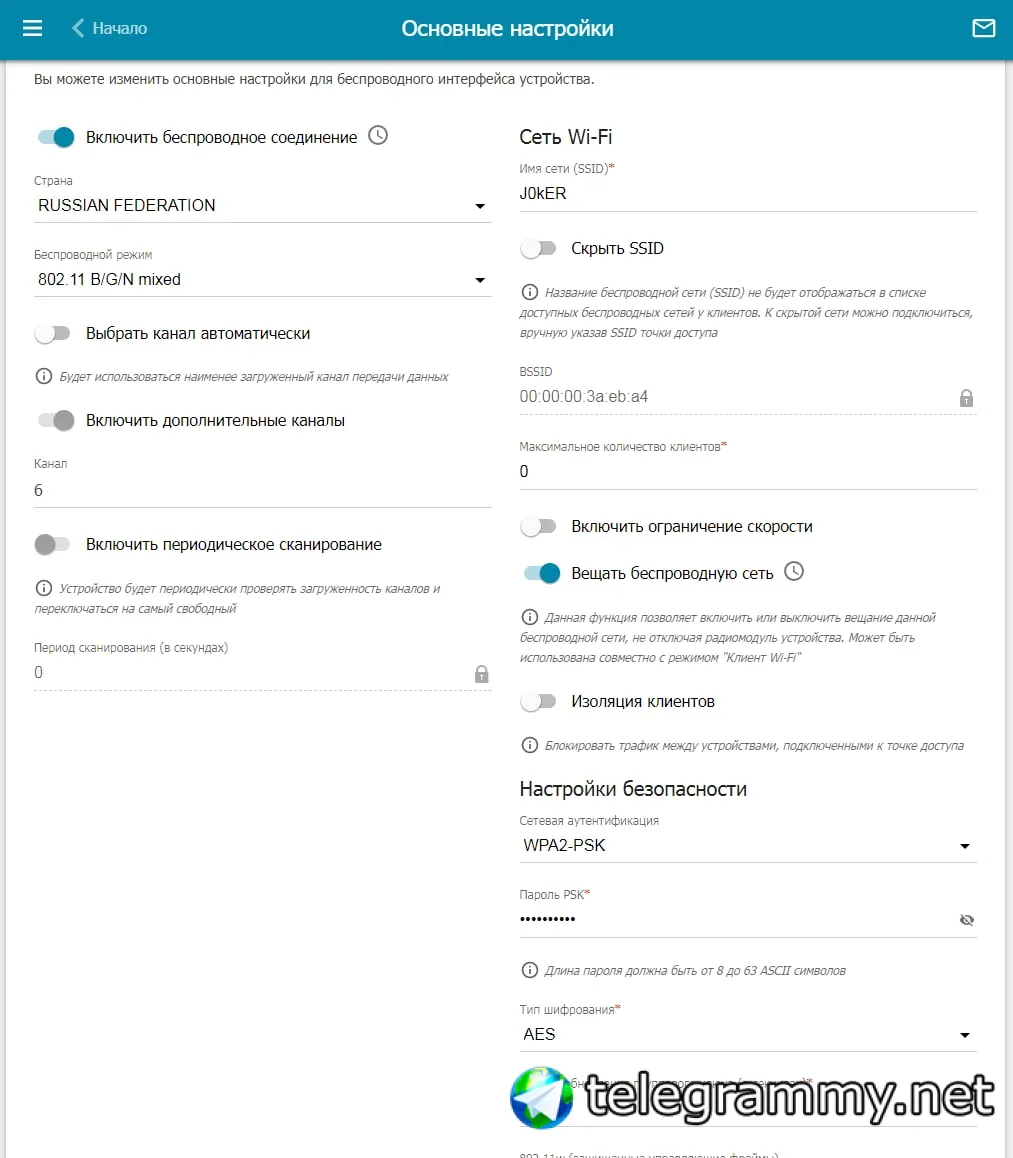Screen dimensions: 1013x1158
Task: Expand the Беспроводной режим dropdown
Action: point(263,280)
